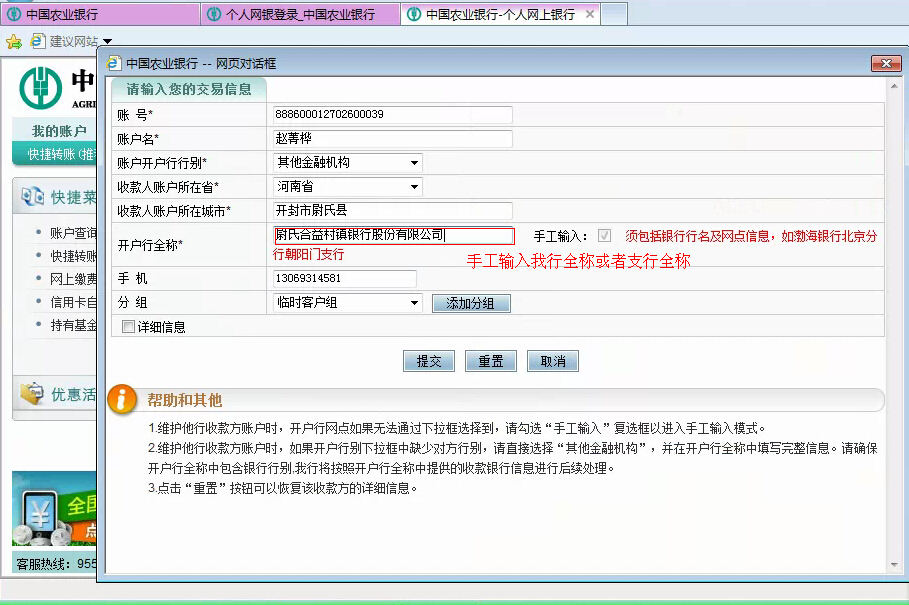Open the 分组 临时客户组 dropdown
Screen dimensions: 909x605
tap(347, 302)
